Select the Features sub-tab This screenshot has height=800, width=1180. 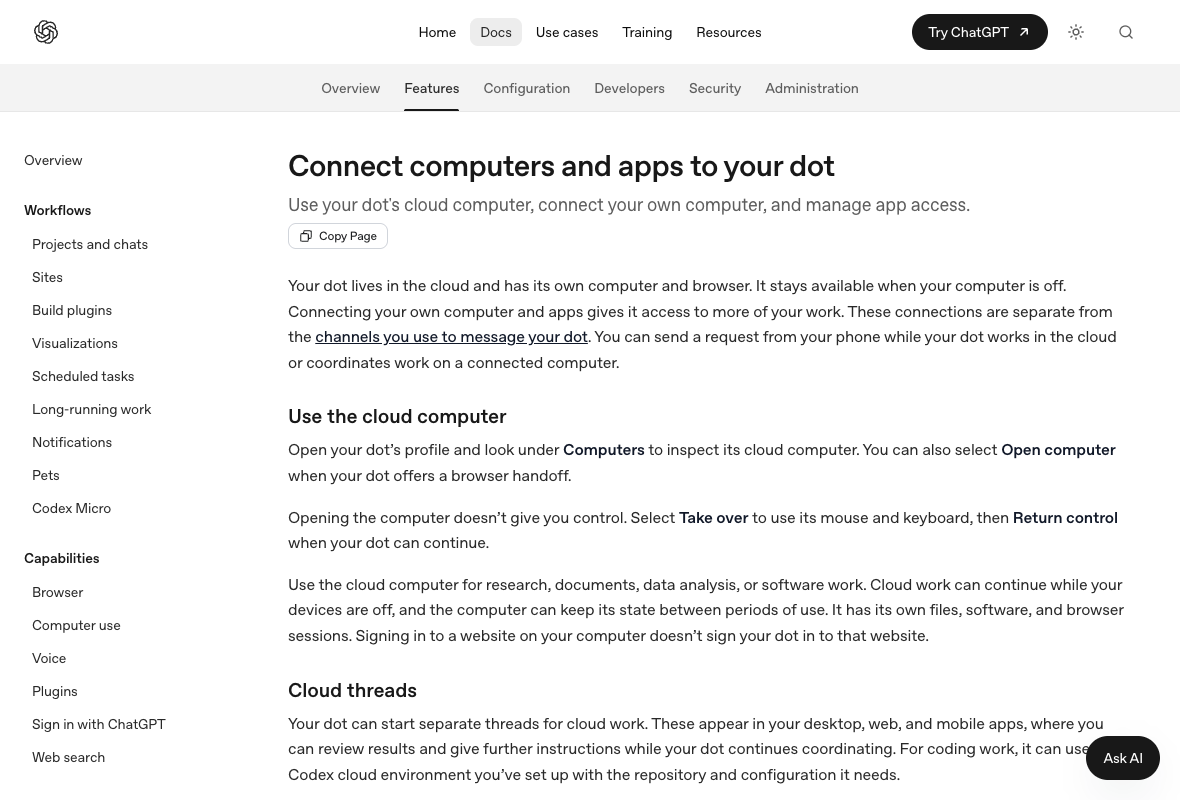click(431, 88)
